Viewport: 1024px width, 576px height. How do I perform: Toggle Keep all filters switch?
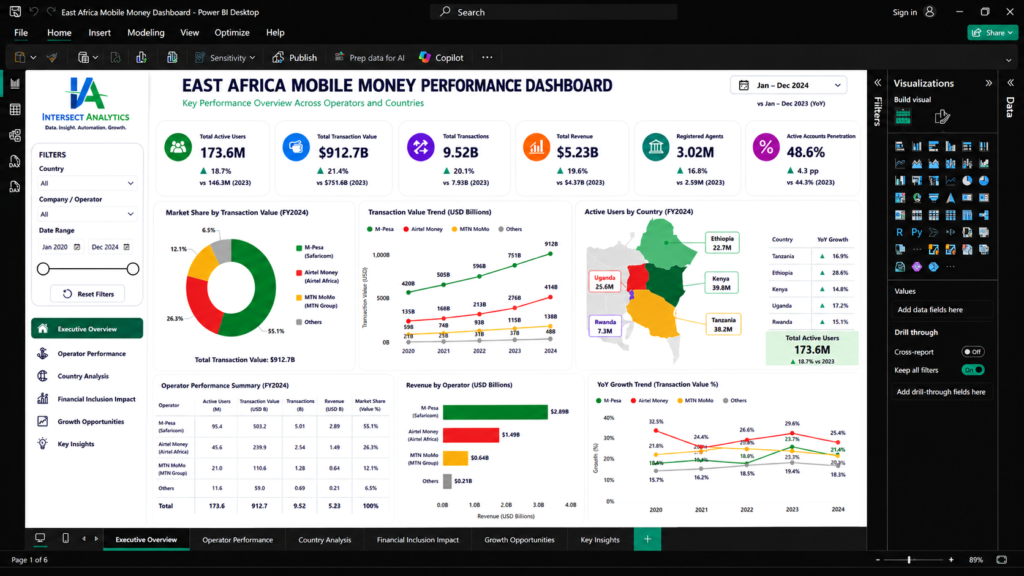[x=973, y=370]
